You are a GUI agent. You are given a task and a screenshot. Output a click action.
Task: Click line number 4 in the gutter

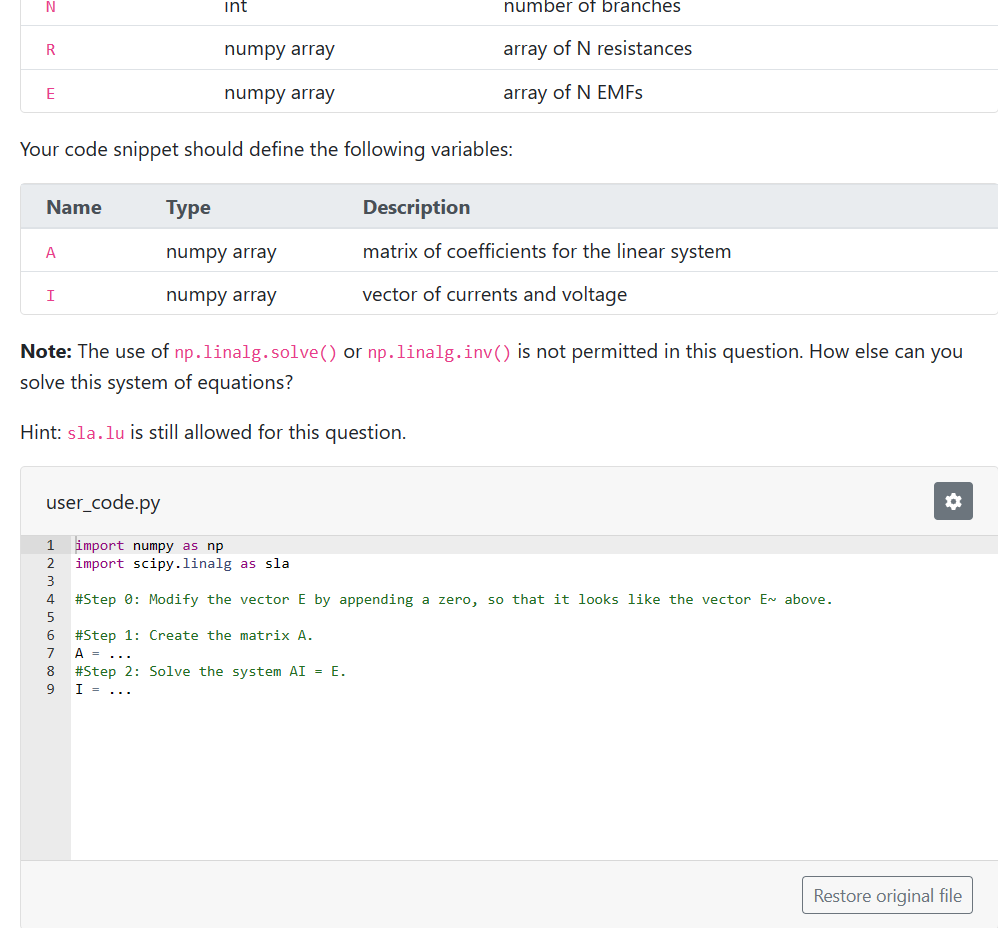tap(49, 599)
